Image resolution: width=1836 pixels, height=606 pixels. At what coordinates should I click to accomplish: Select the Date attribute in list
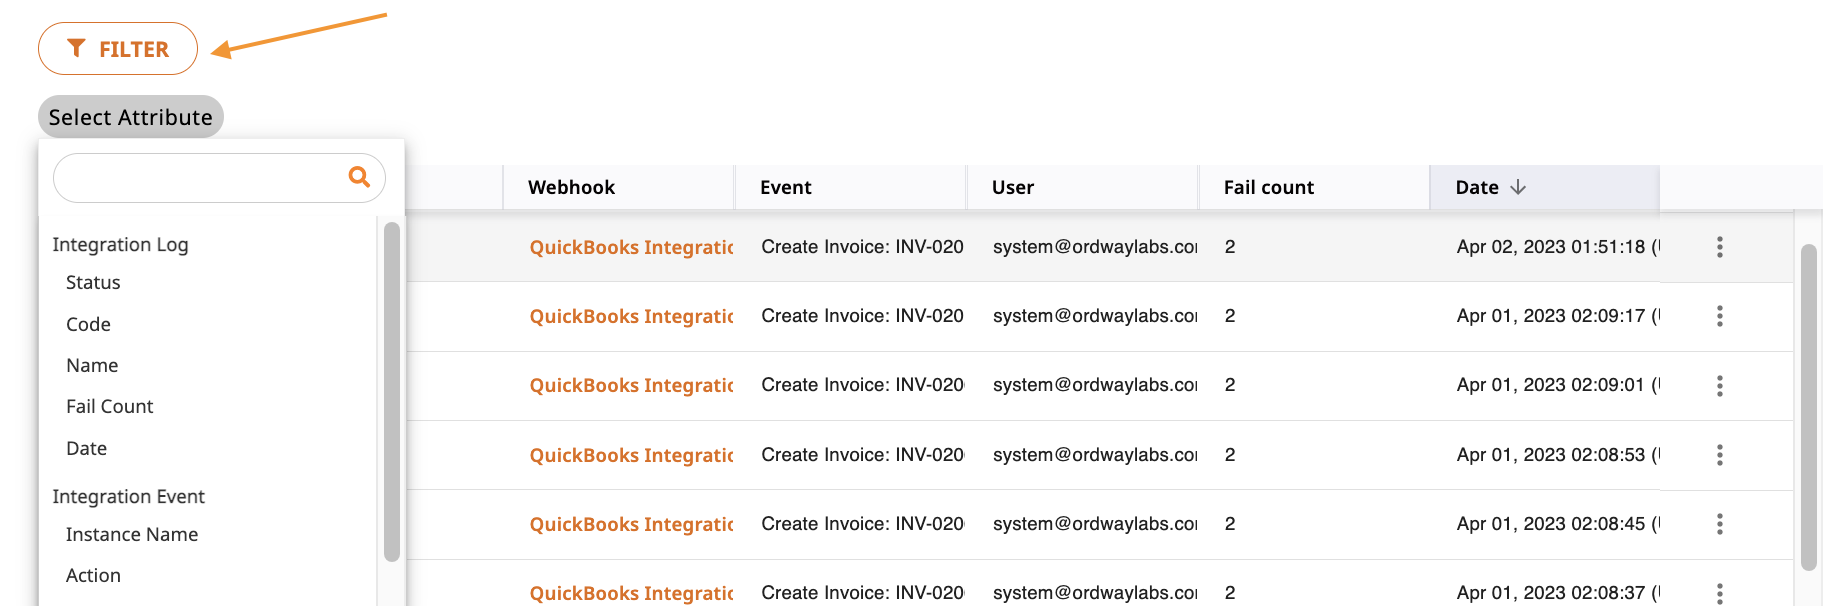[86, 449]
